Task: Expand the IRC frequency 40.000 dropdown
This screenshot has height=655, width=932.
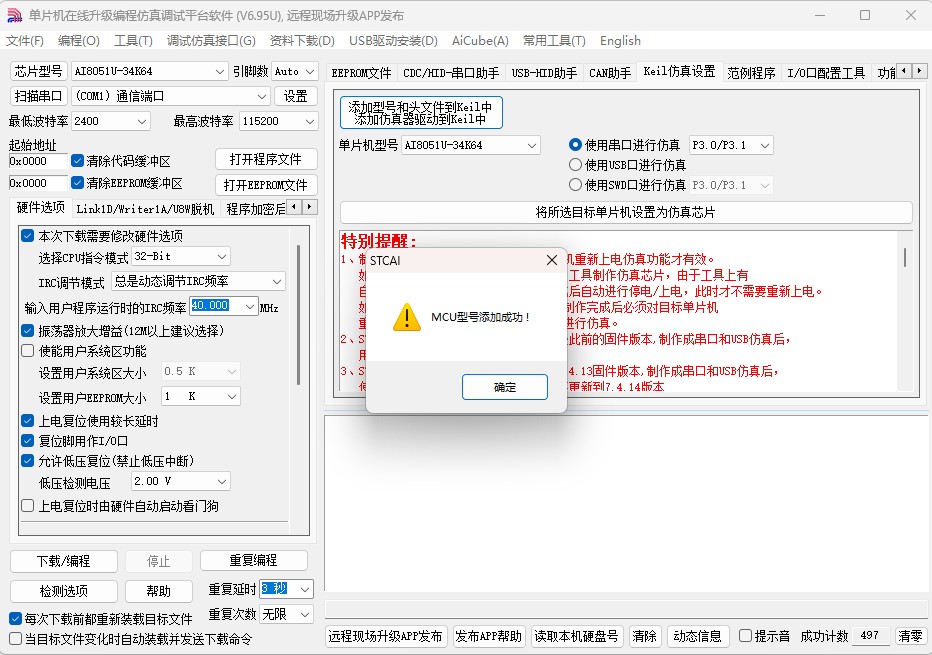Action: click(x=250, y=306)
